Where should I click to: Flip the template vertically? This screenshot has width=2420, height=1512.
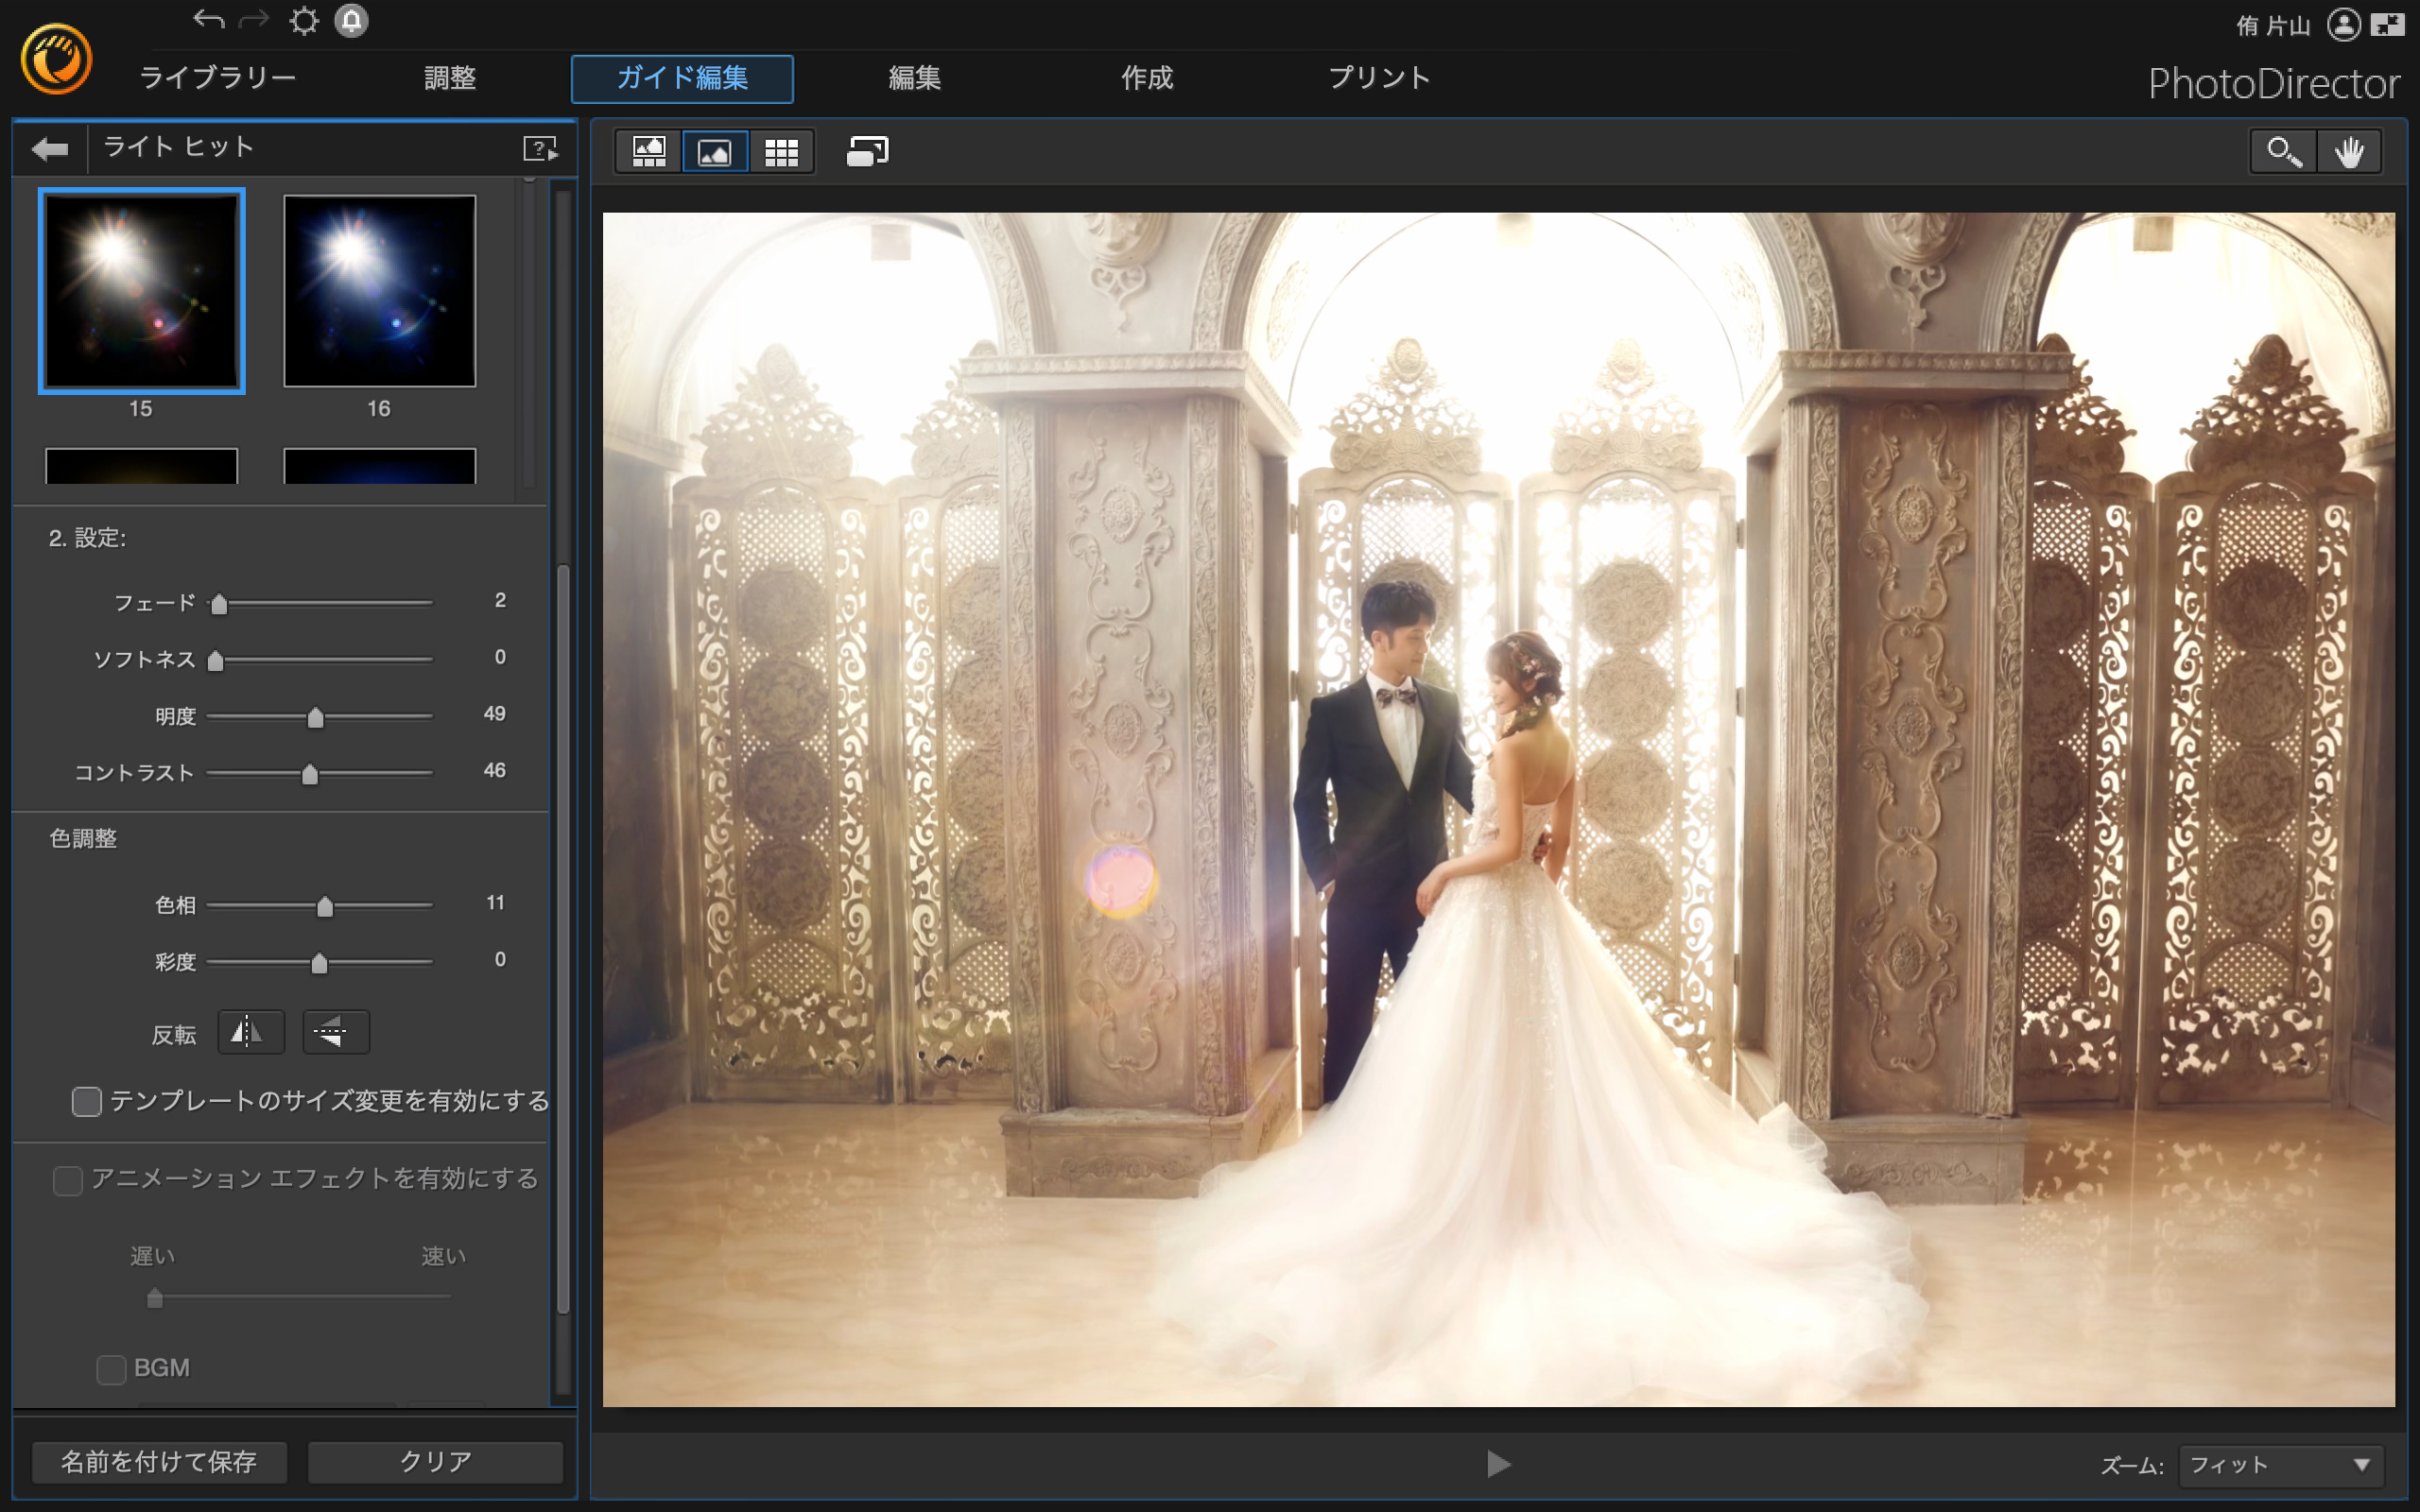[x=336, y=1032]
